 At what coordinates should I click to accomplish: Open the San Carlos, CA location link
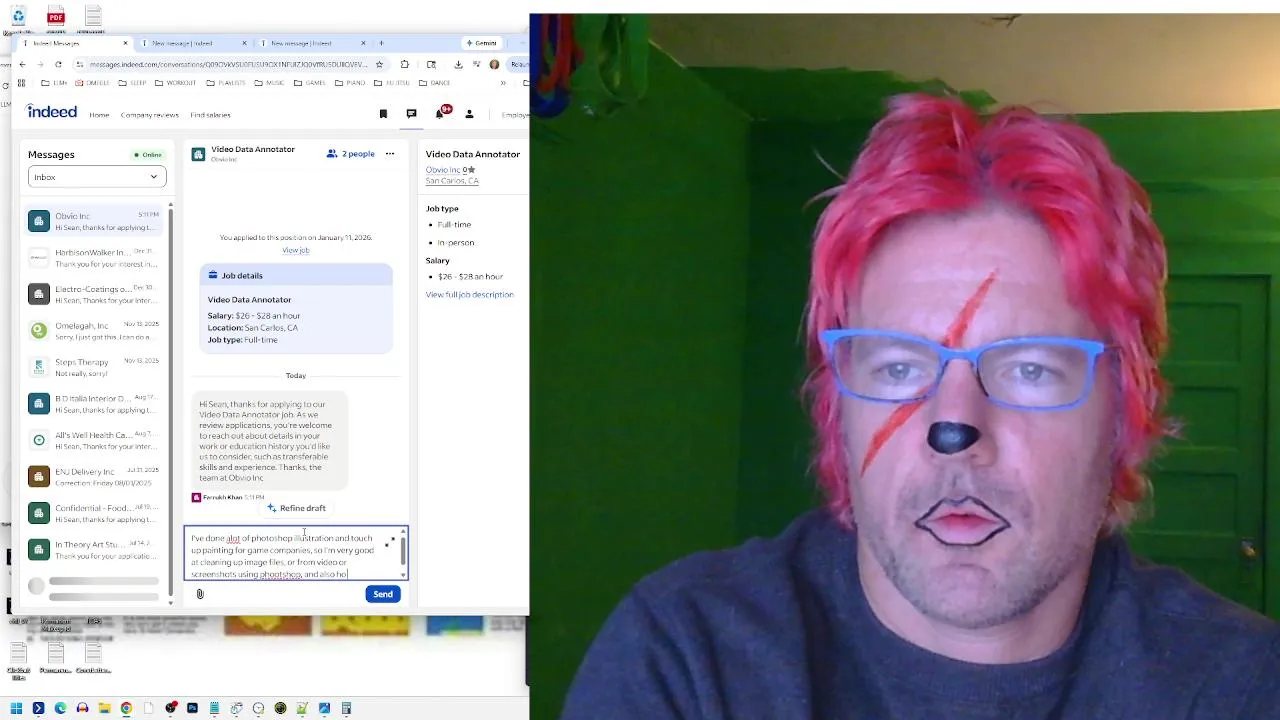coord(452,181)
